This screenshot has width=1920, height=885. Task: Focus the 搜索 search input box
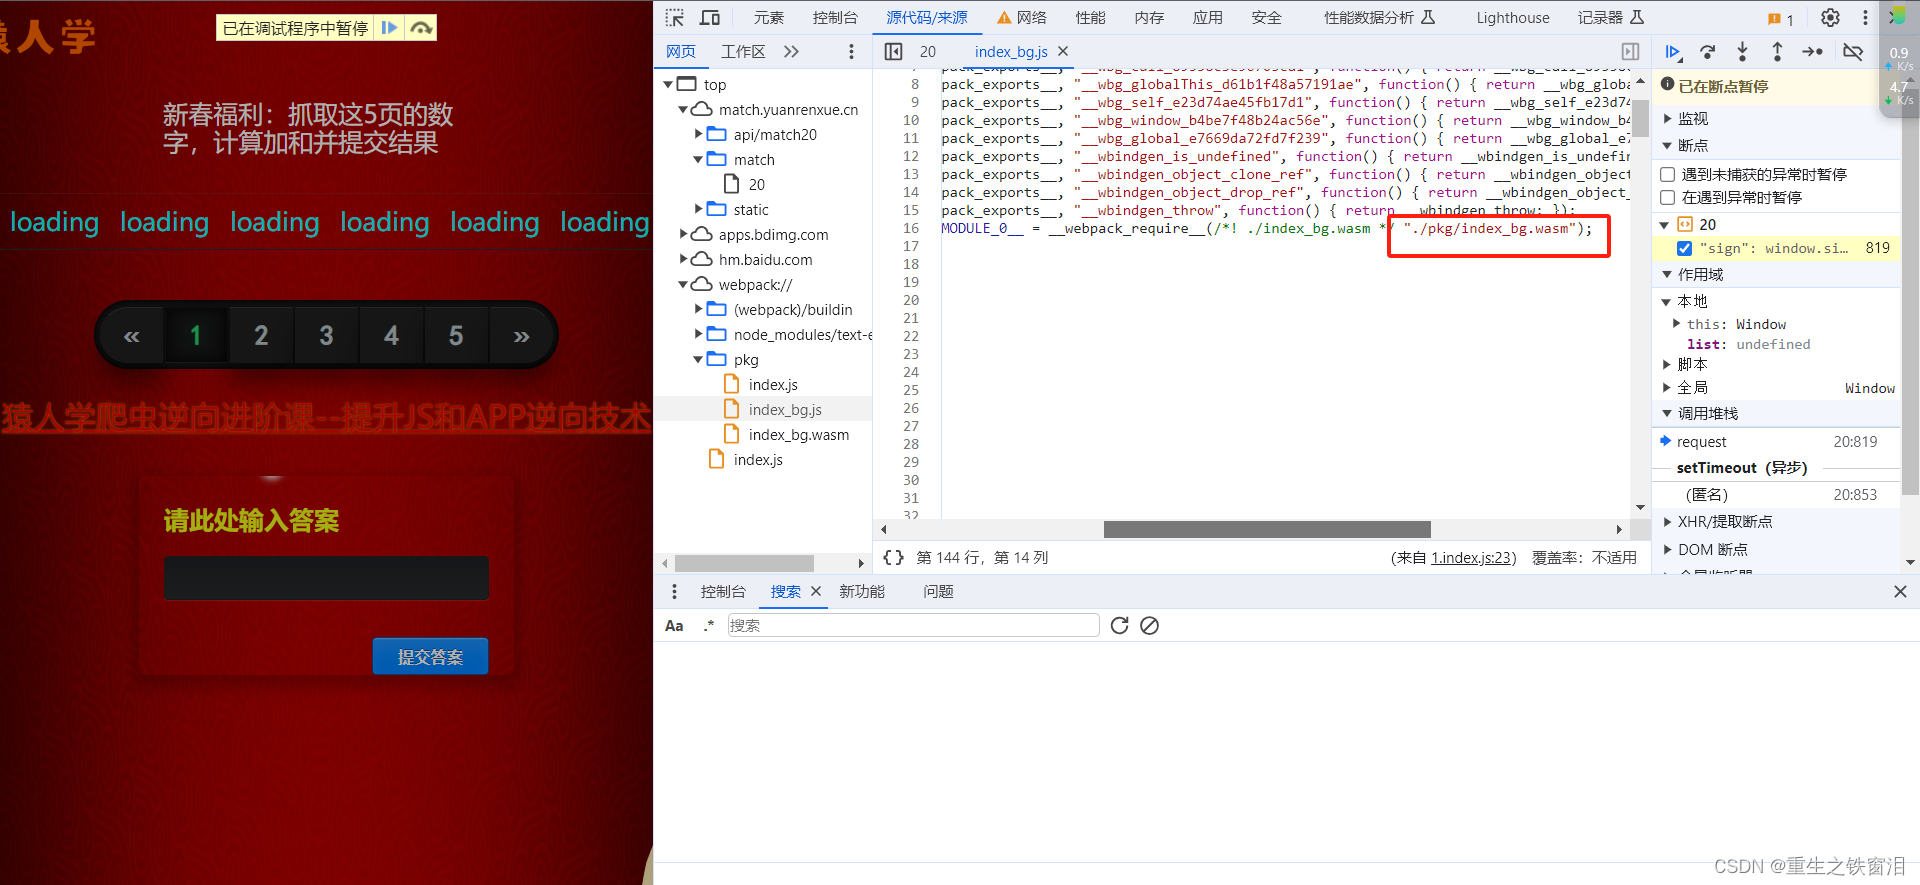coord(913,625)
